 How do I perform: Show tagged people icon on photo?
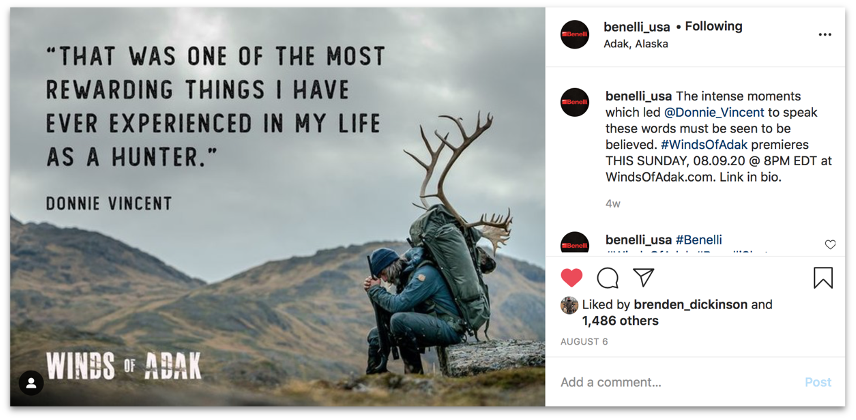point(31,383)
